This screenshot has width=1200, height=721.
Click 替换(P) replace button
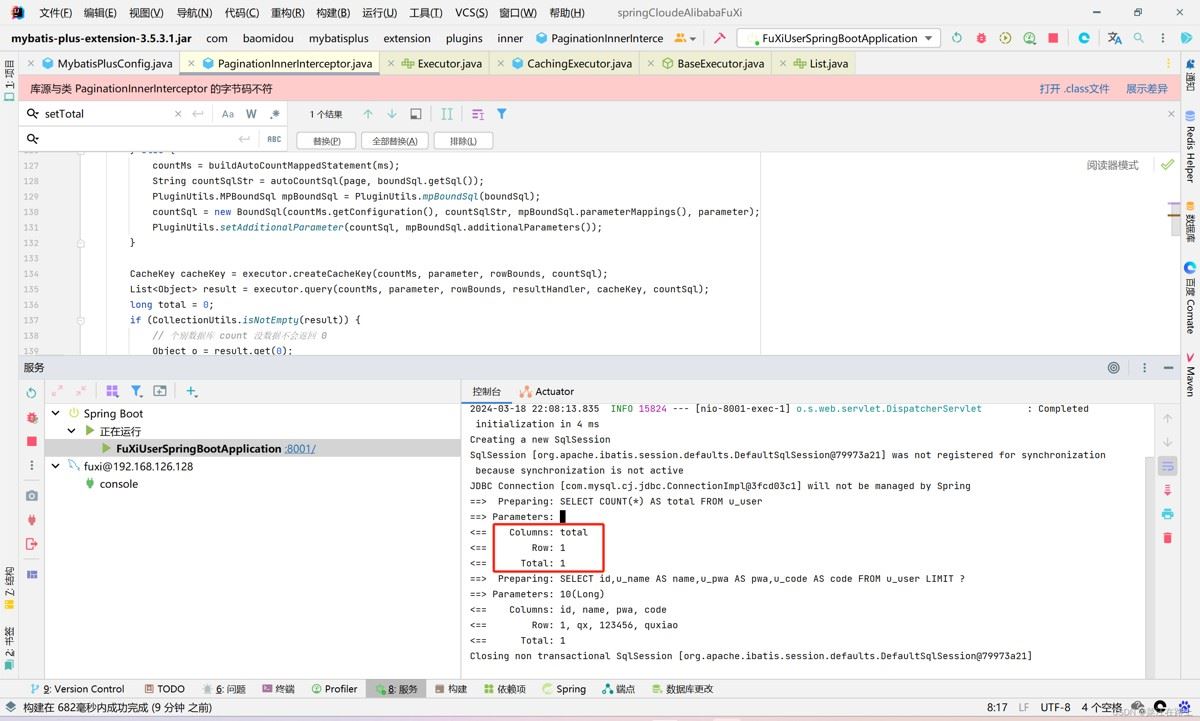point(326,141)
